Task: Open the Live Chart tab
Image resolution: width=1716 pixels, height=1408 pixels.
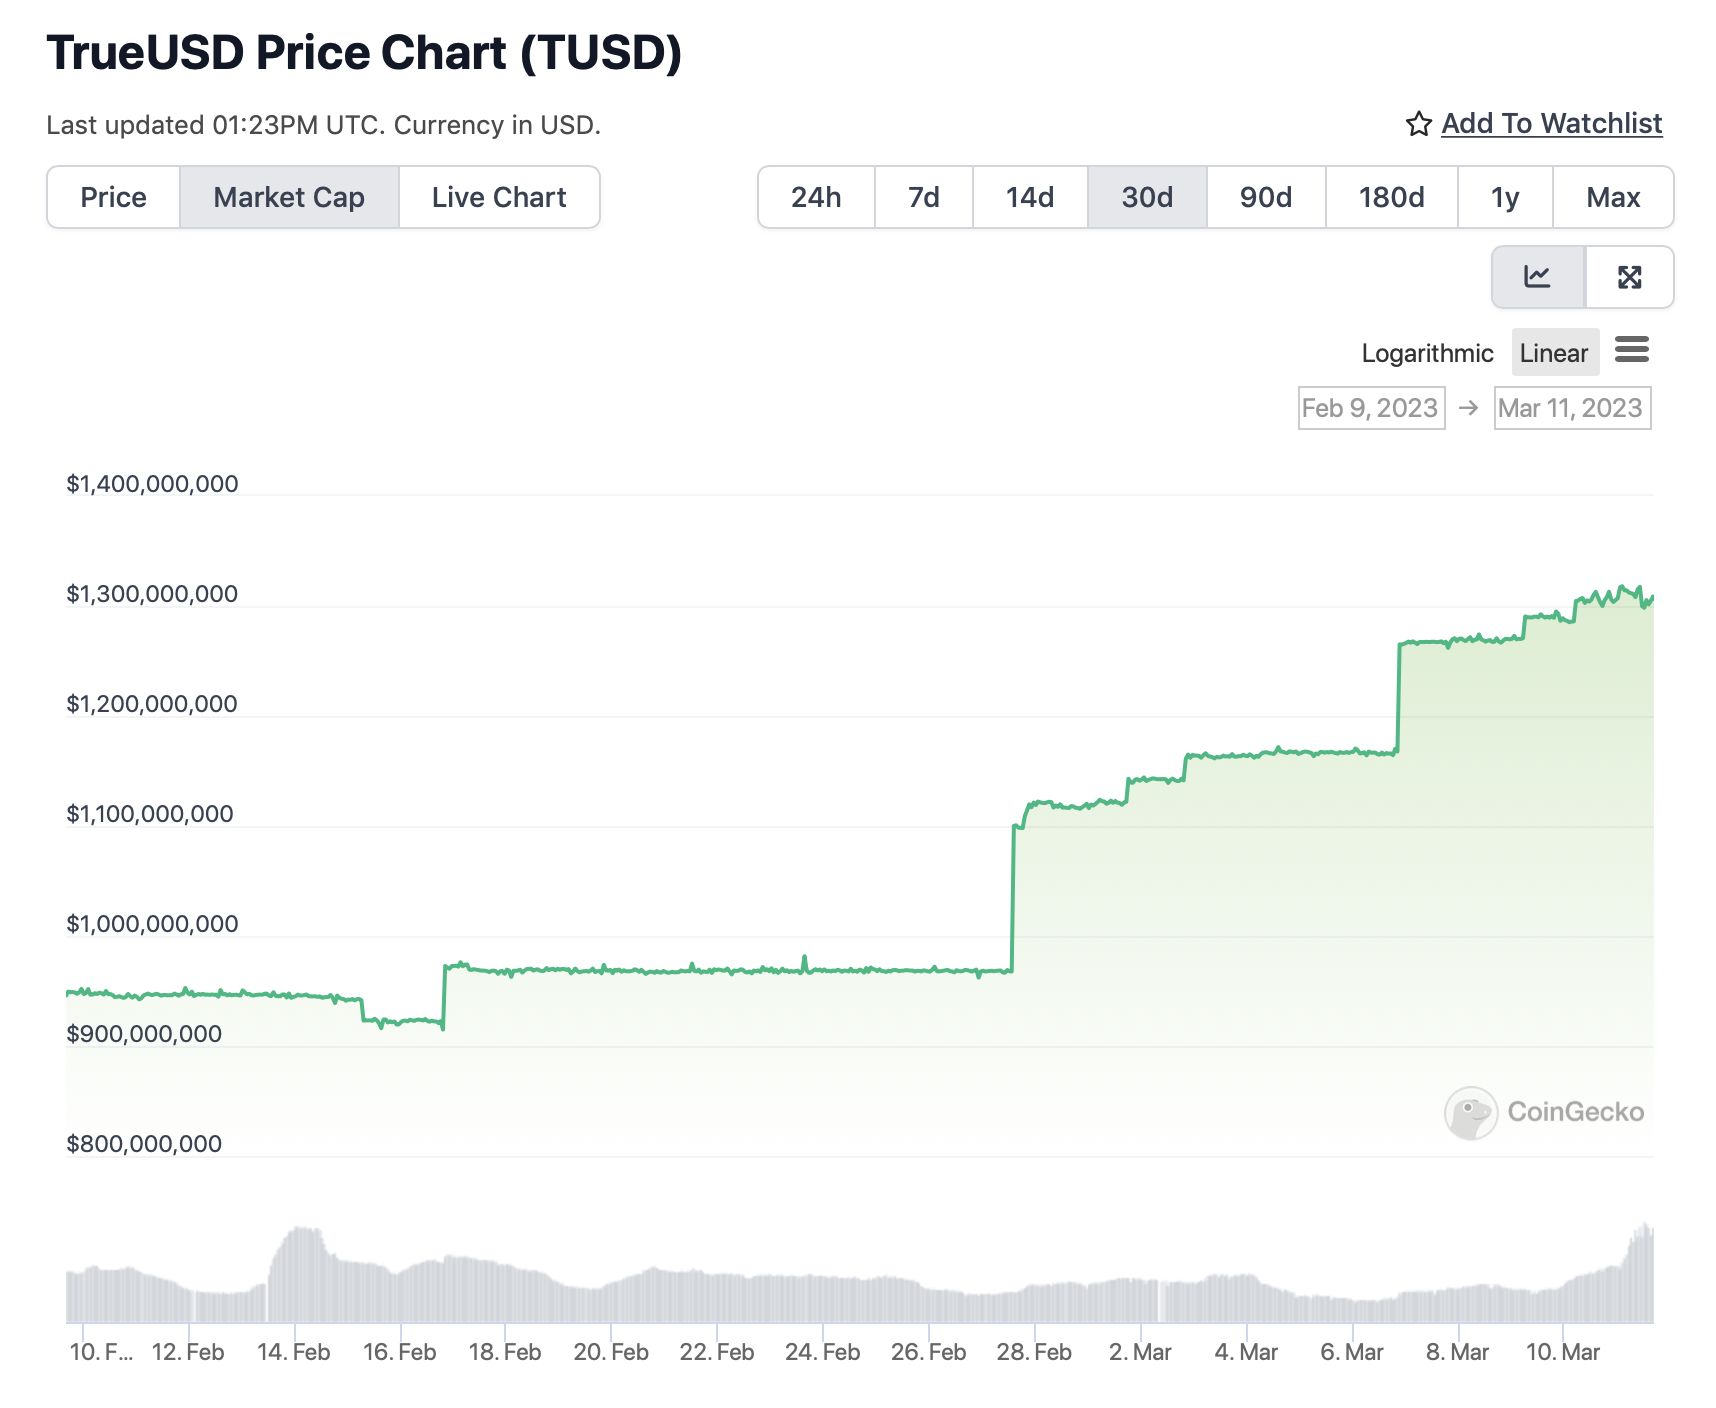Action: point(499,197)
